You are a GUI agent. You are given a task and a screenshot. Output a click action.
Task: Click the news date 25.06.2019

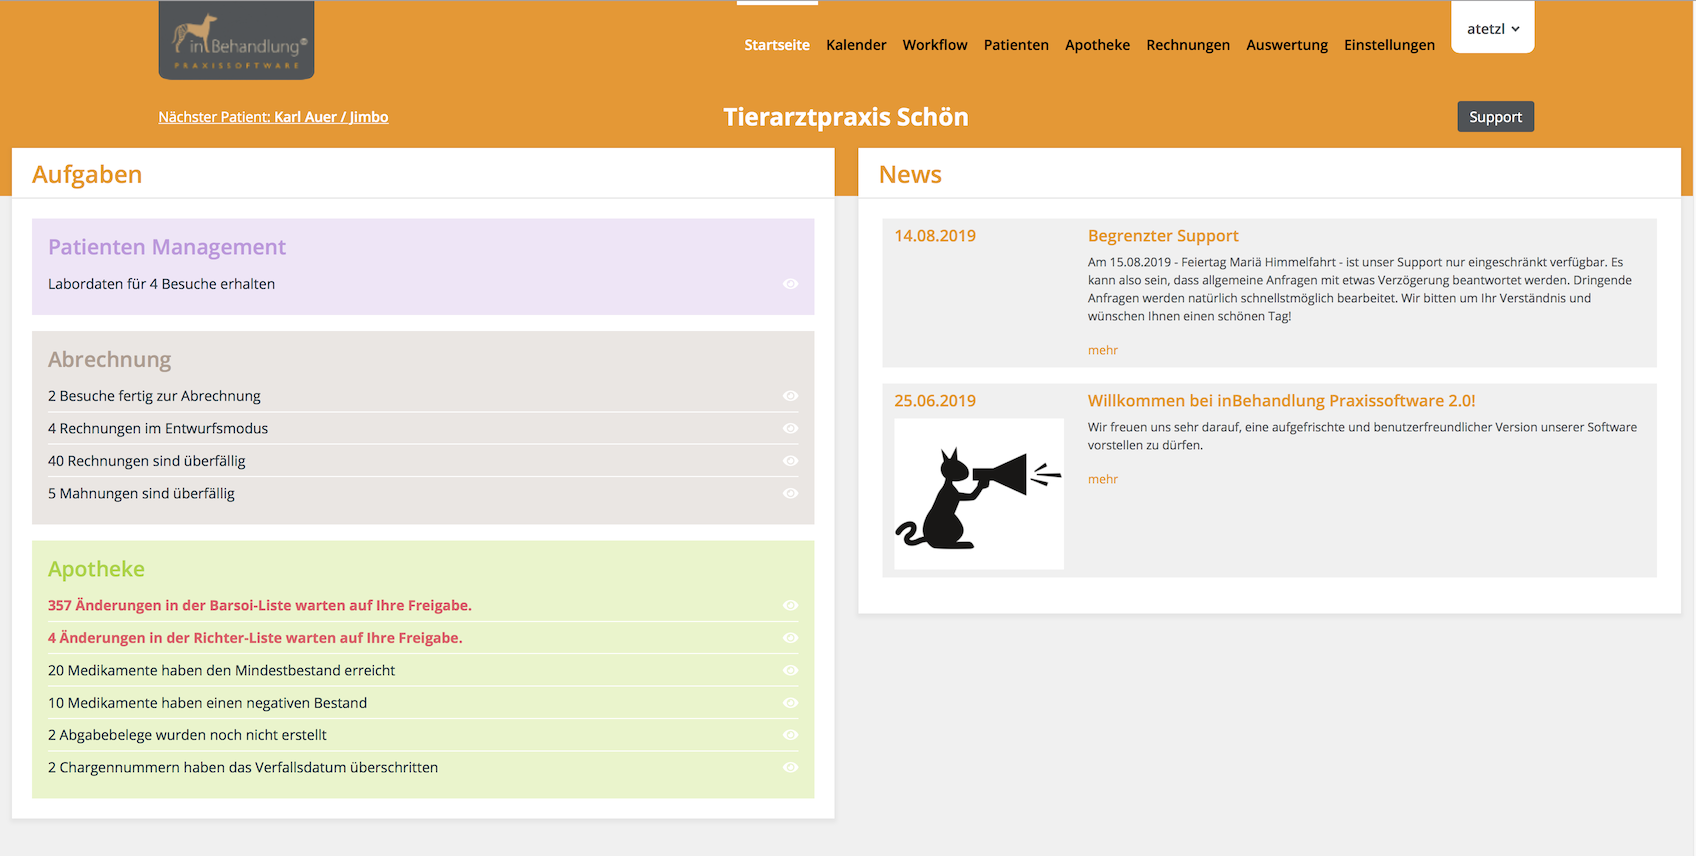point(935,401)
